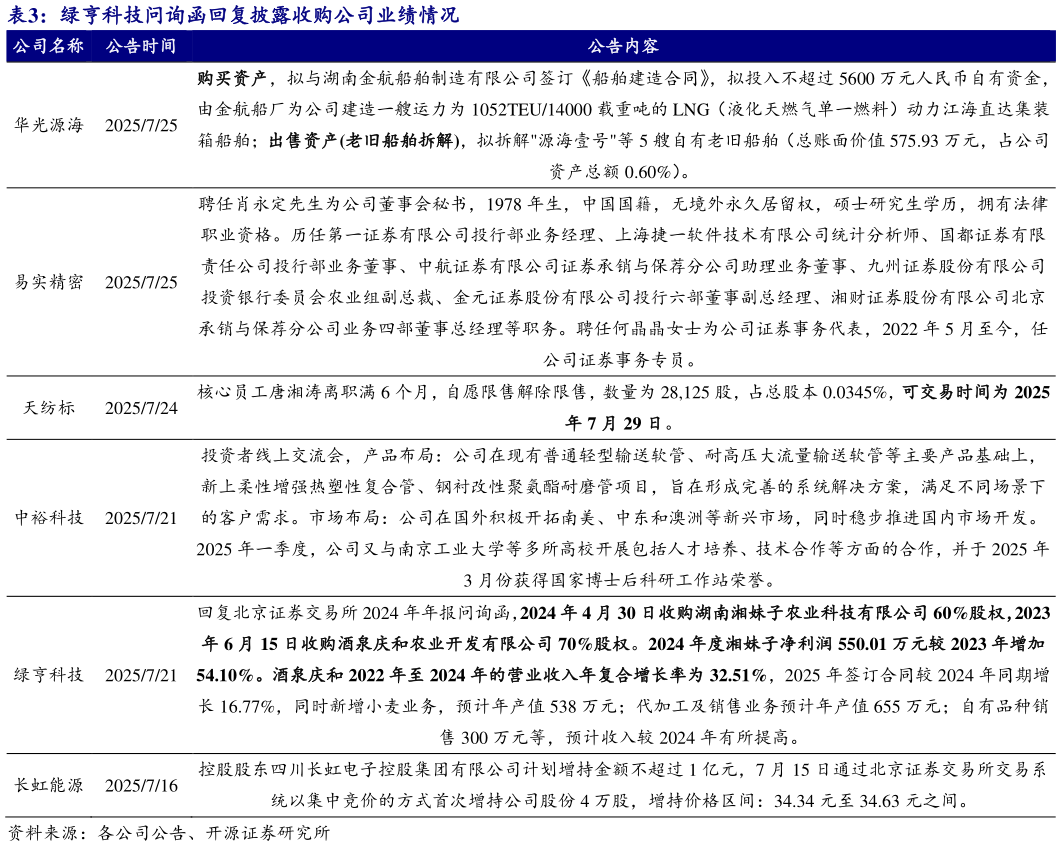
Task: Select the date 2025/7/21 beside 中裕科技
Action: [139, 517]
